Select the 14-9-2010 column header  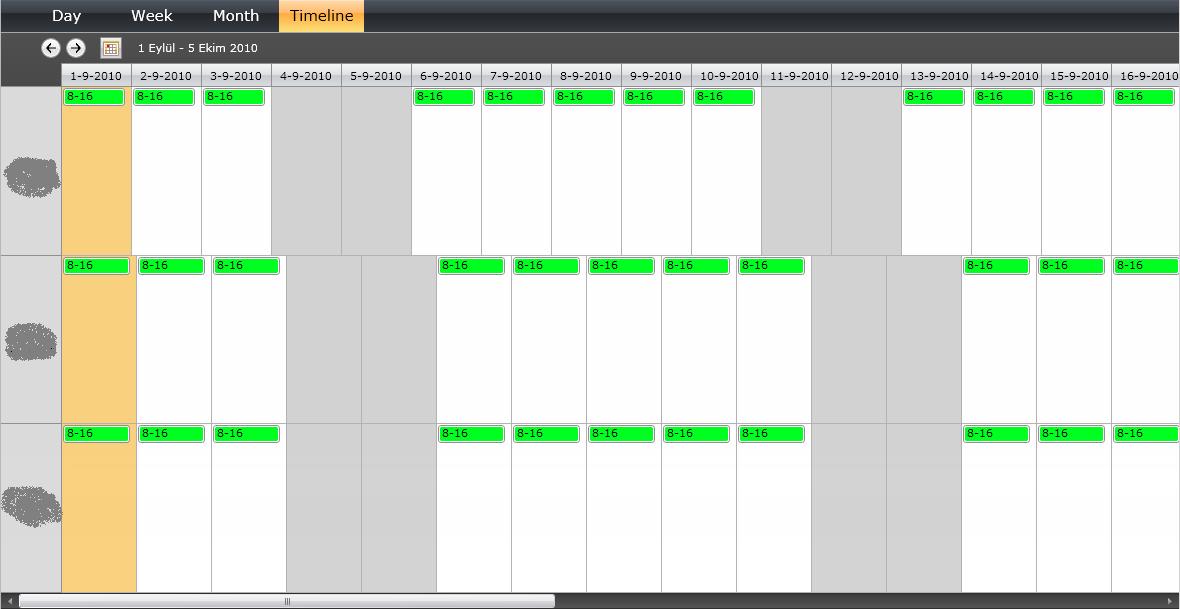(1006, 75)
